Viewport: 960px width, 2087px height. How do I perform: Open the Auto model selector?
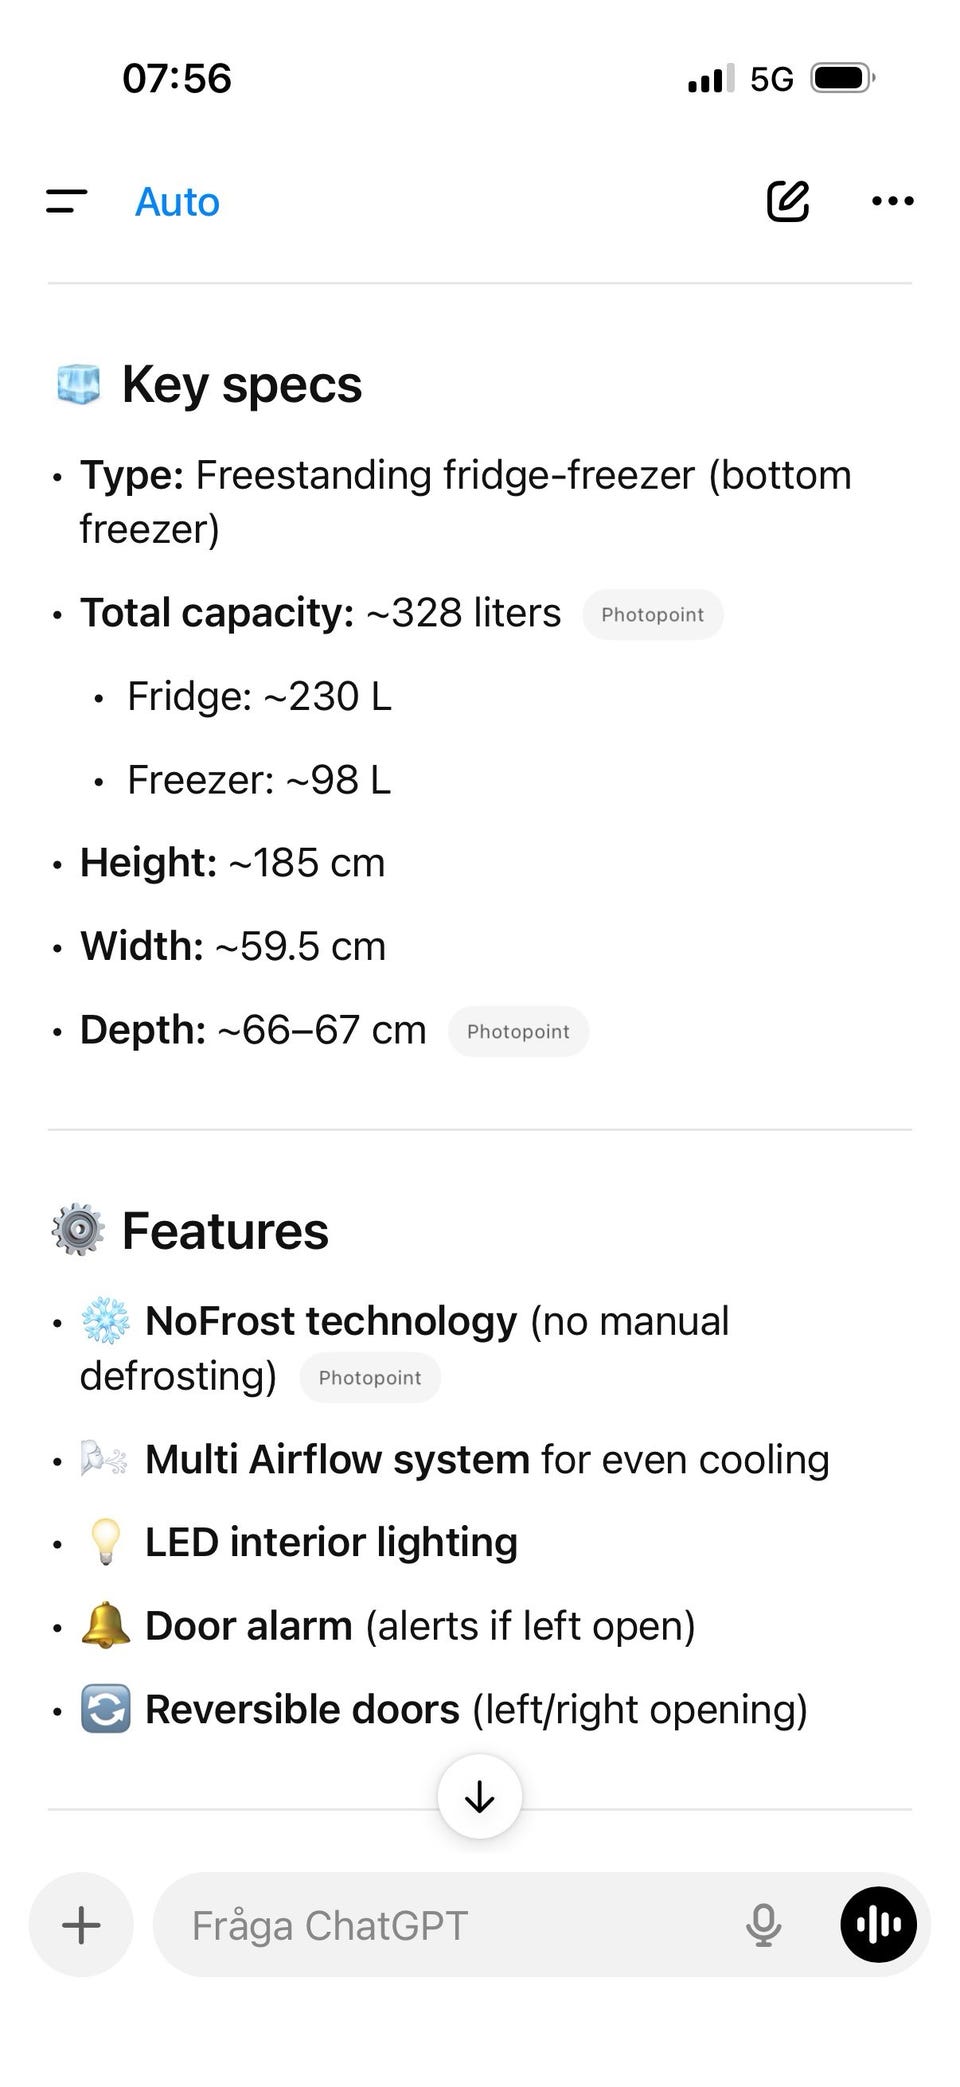[177, 202]
